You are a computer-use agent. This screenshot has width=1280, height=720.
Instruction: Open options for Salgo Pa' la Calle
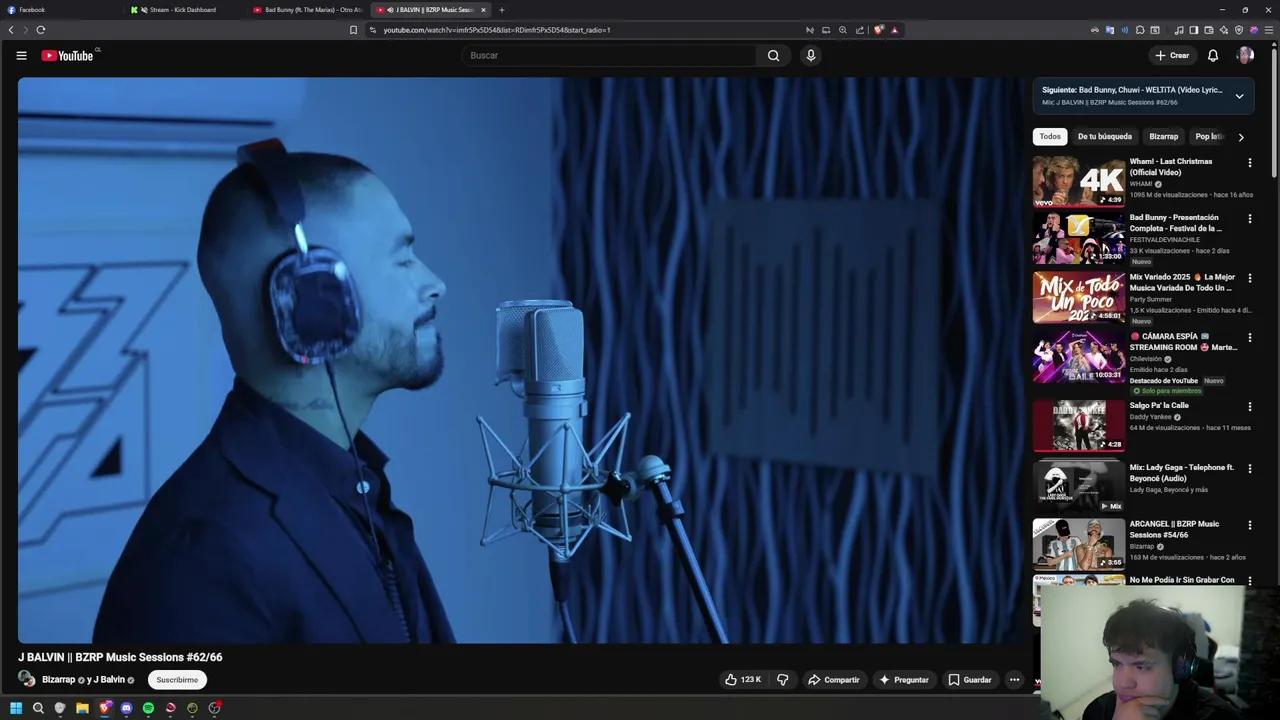point(1249,407)
